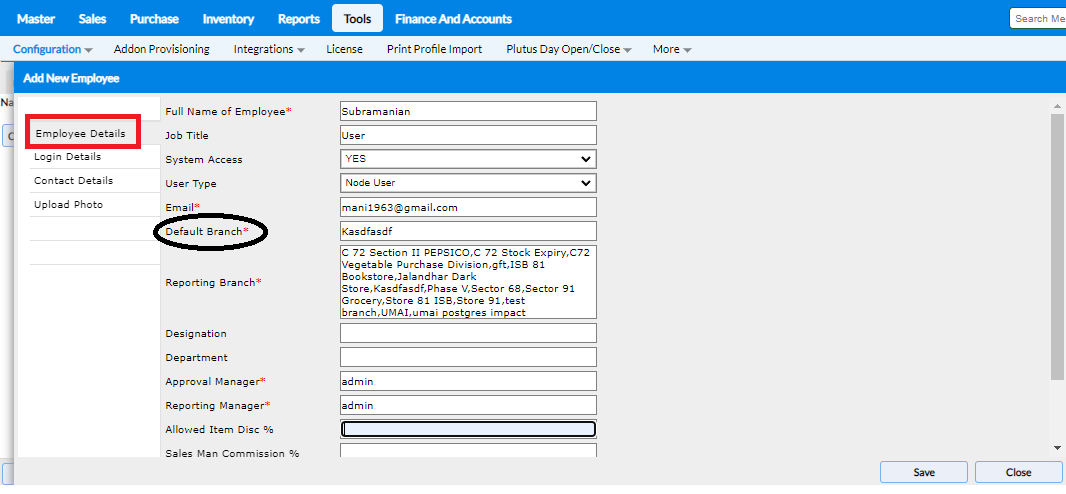Open the System Access dropdown
This screenshot has height=494, width=1066.
pos(468,159)
